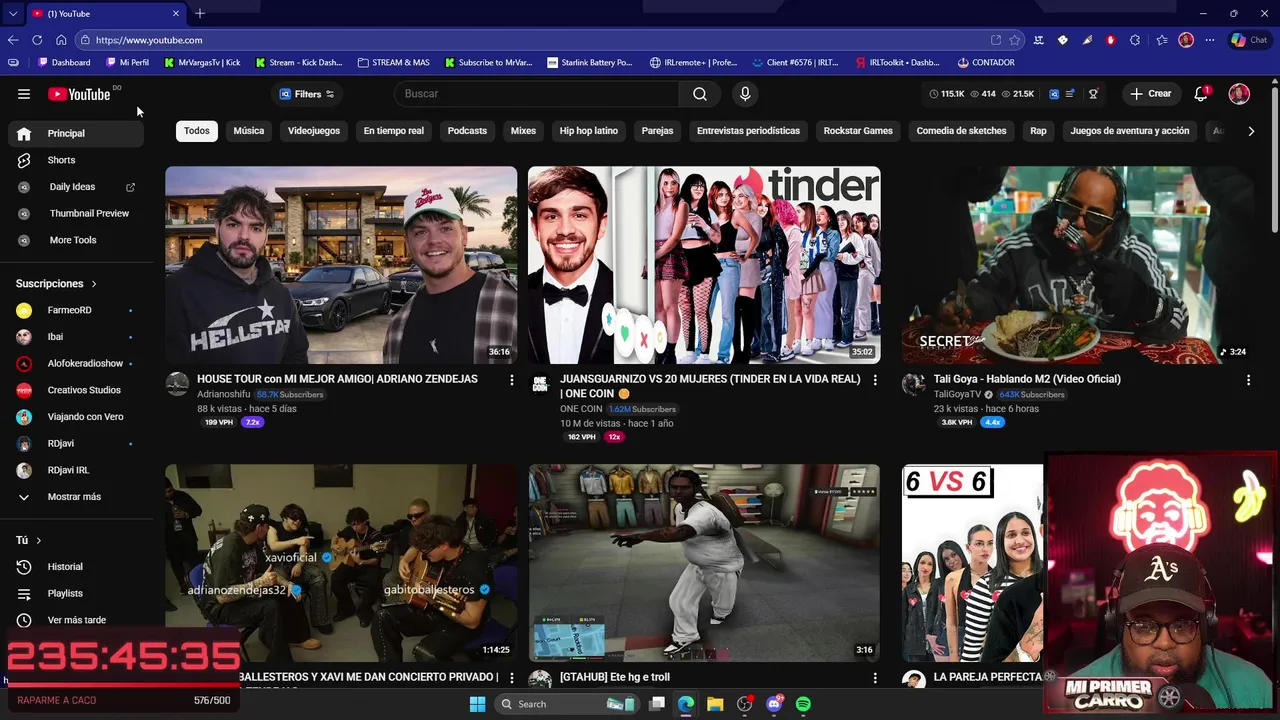This screenshot has width=1280, height=720.
Task: Expand the Tú section chevron
Action: point(39,540)
